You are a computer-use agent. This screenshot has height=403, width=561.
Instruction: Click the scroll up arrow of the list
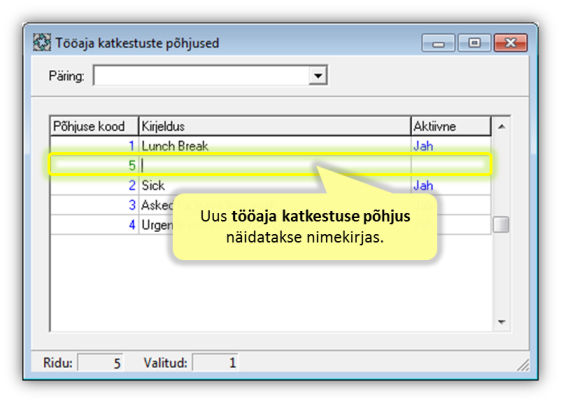point(502,126)
